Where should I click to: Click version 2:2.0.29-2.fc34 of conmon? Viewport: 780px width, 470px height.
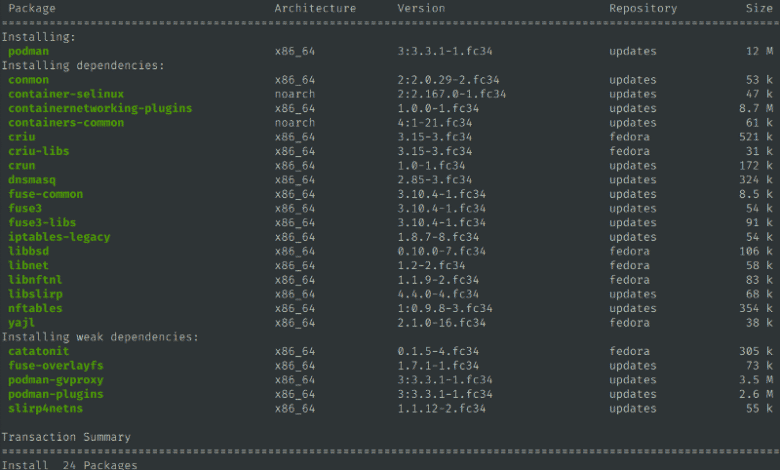[x=448, y=80]
